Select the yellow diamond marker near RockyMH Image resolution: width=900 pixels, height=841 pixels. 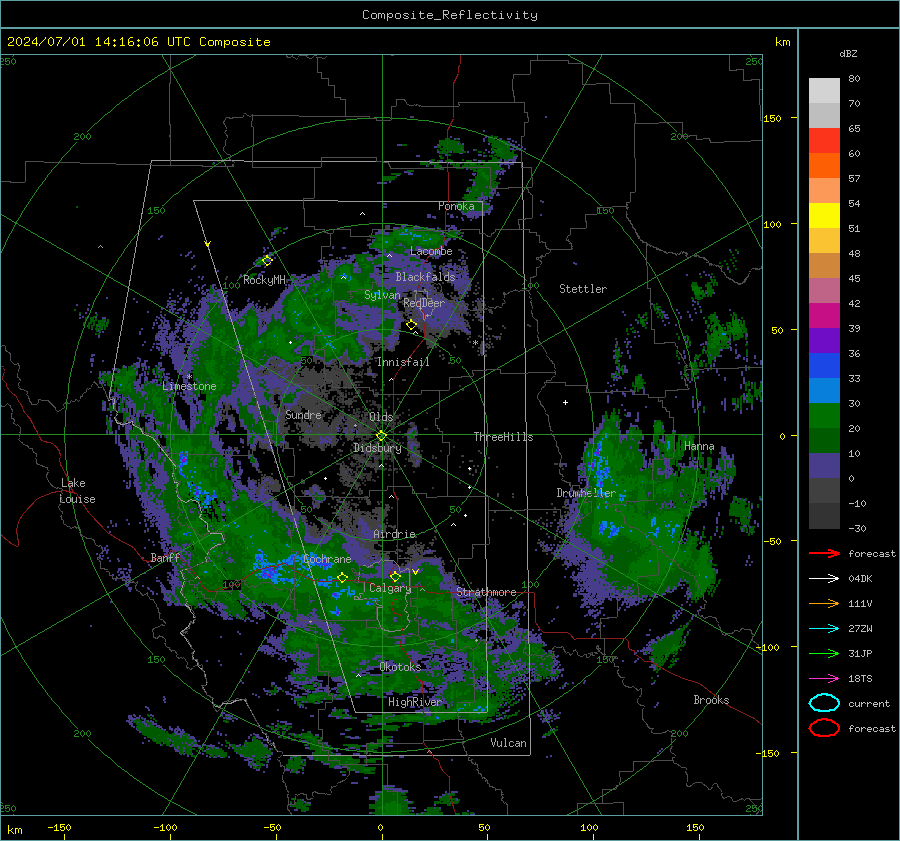click(267, 261)
